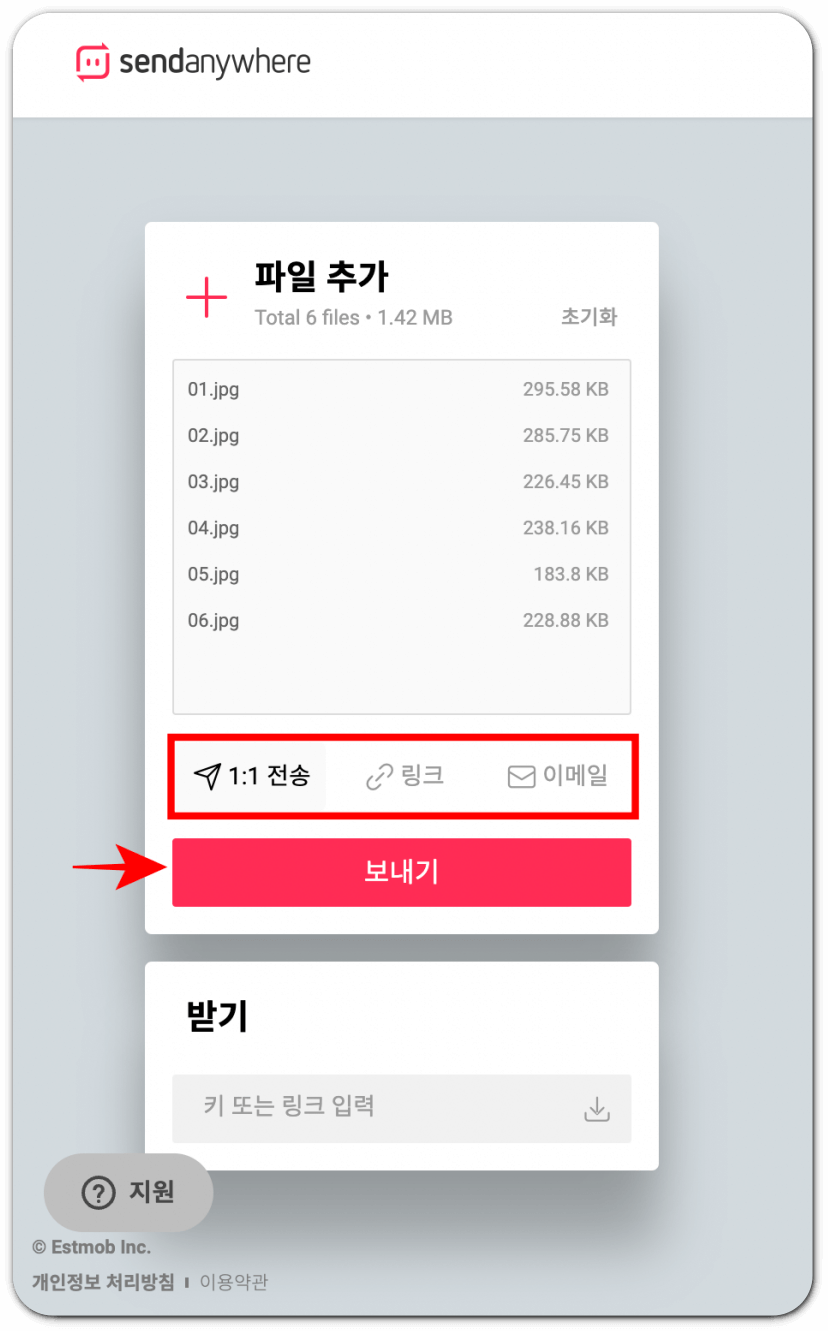Switch to the 이메일 tab
This screenshot has height=1331, width=828.
pyautogui.click(x=557, y=776)
